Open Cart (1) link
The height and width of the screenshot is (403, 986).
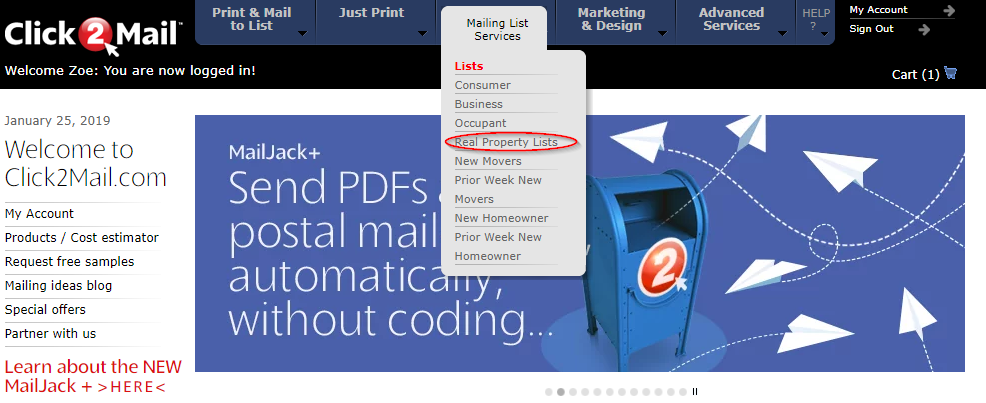click(x=916, y=74)
